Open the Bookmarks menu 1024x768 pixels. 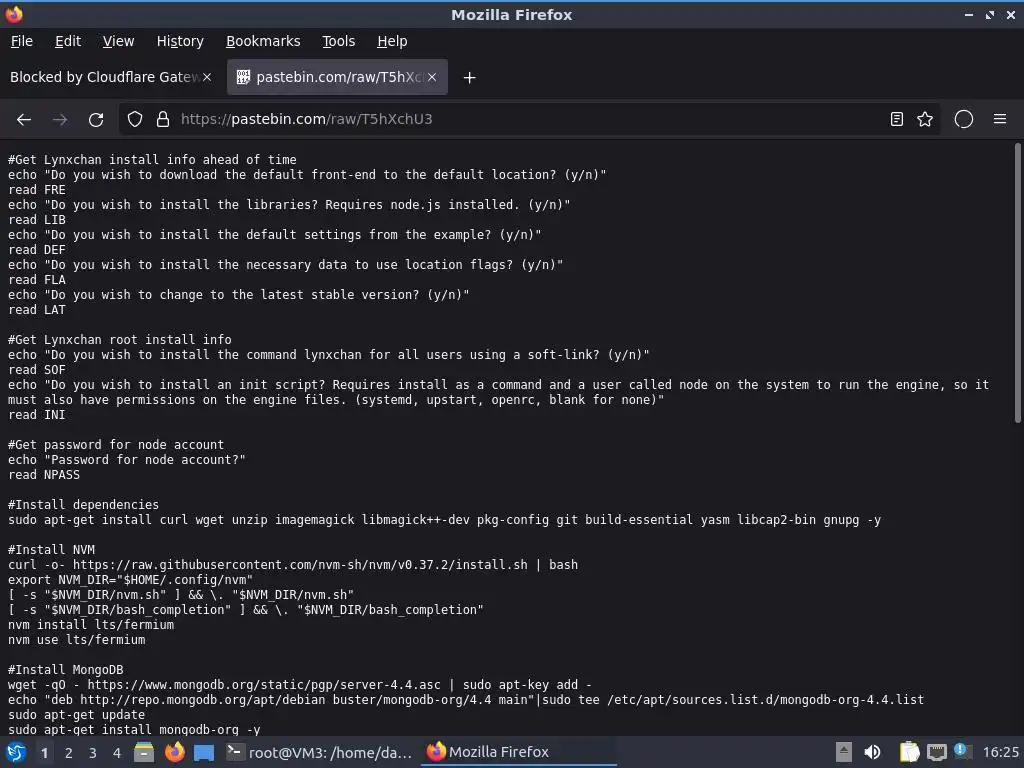[x=263, y=41]
